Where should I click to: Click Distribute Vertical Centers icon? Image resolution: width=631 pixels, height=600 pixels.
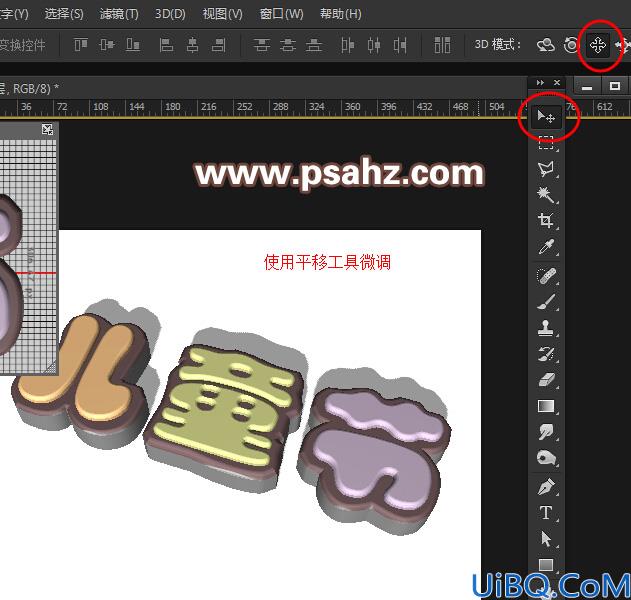click(288, 45)
